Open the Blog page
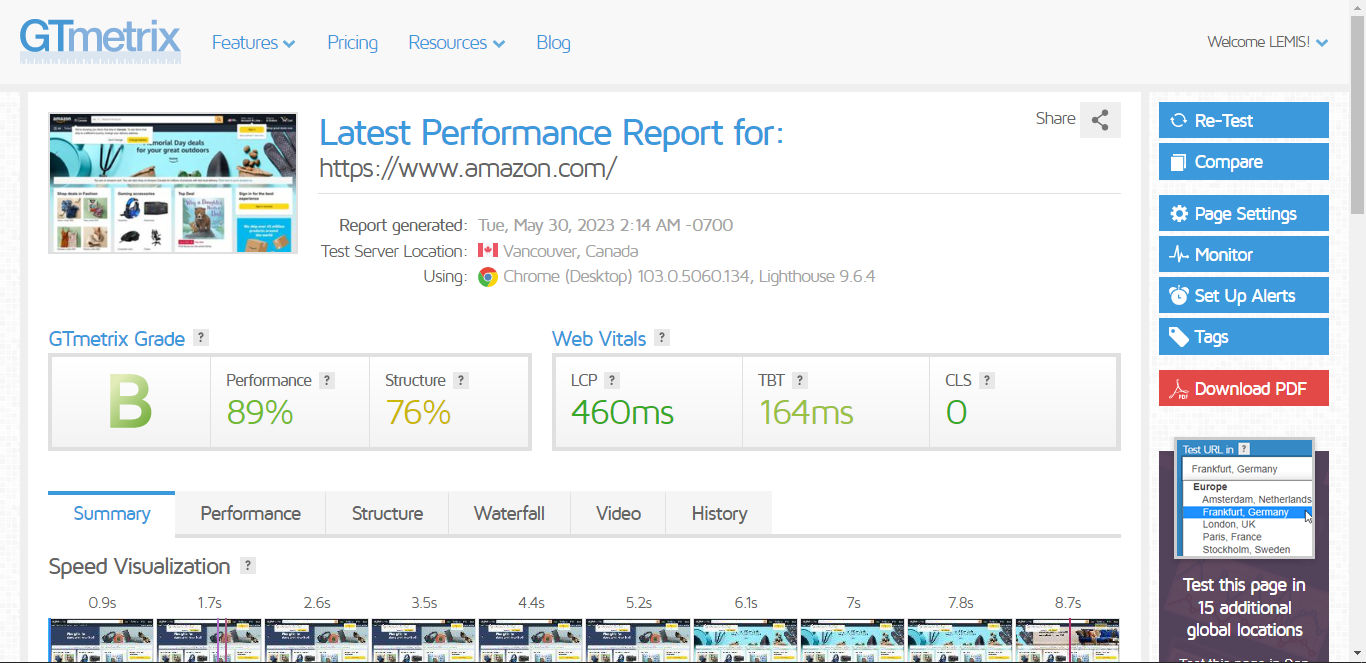Image resolution: width=1366 pixels, height=663 pixels. click(553, 43)
